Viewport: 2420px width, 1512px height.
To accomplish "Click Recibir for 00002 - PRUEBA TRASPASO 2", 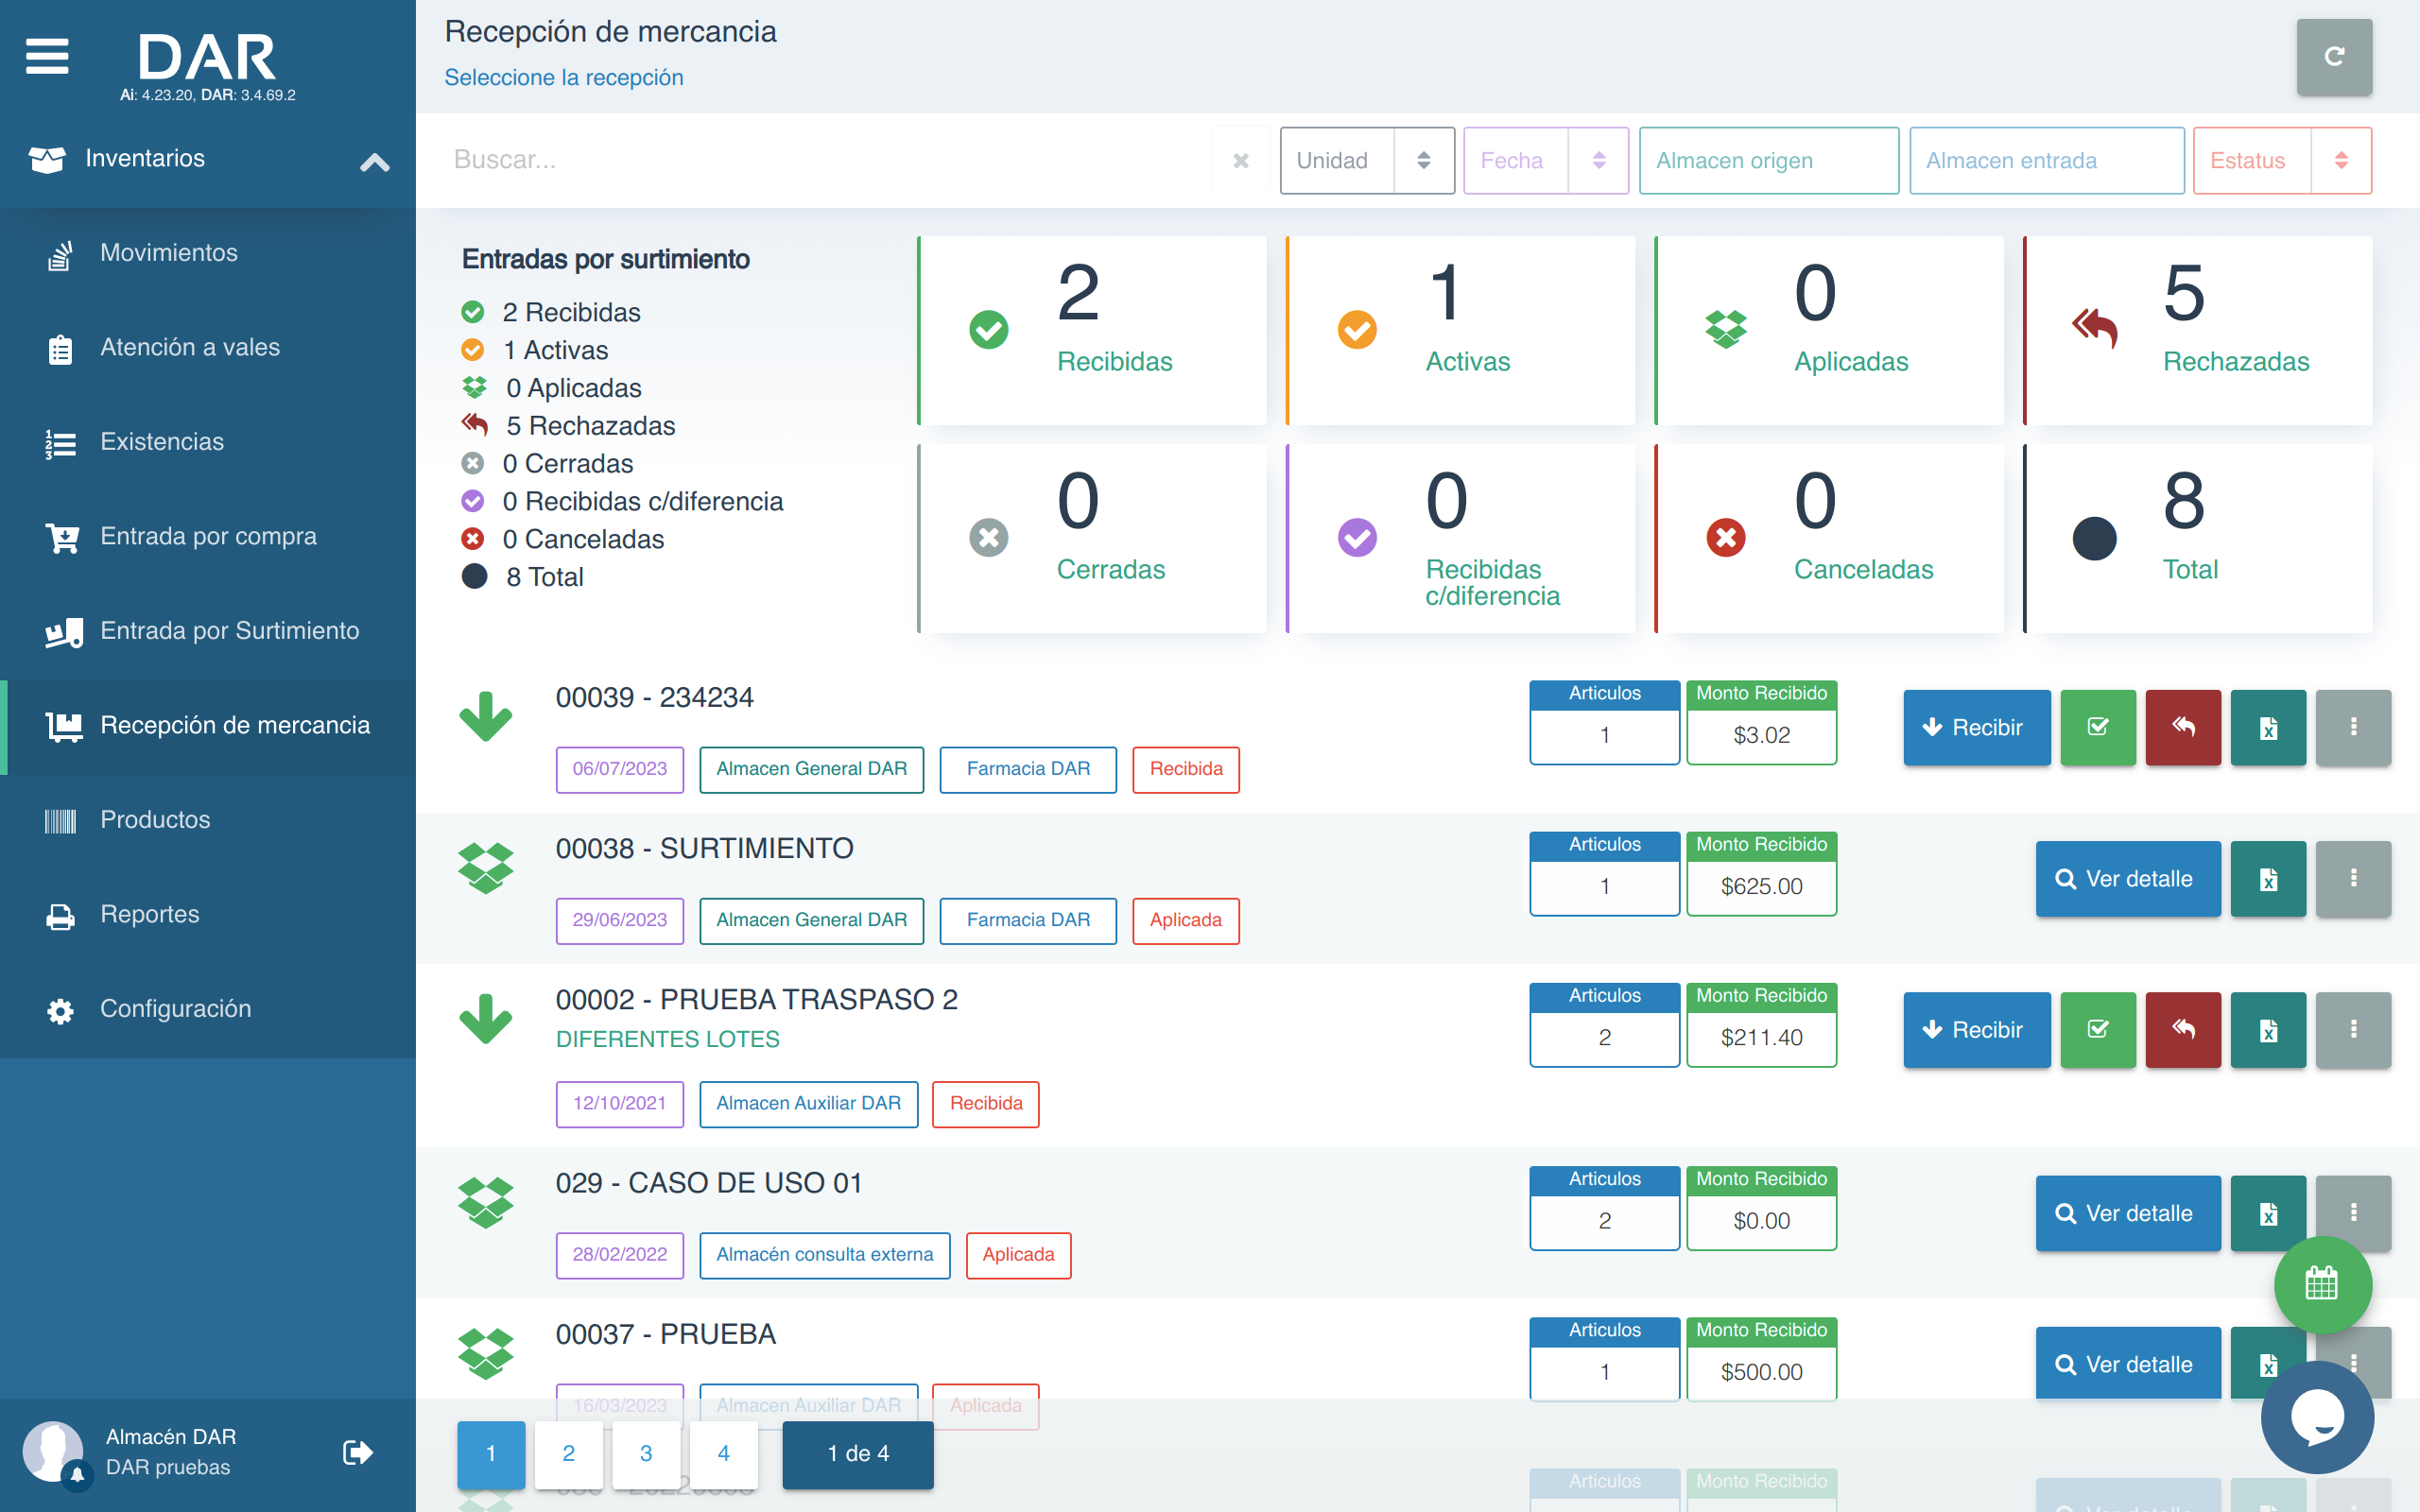I will (1976, 1029).
